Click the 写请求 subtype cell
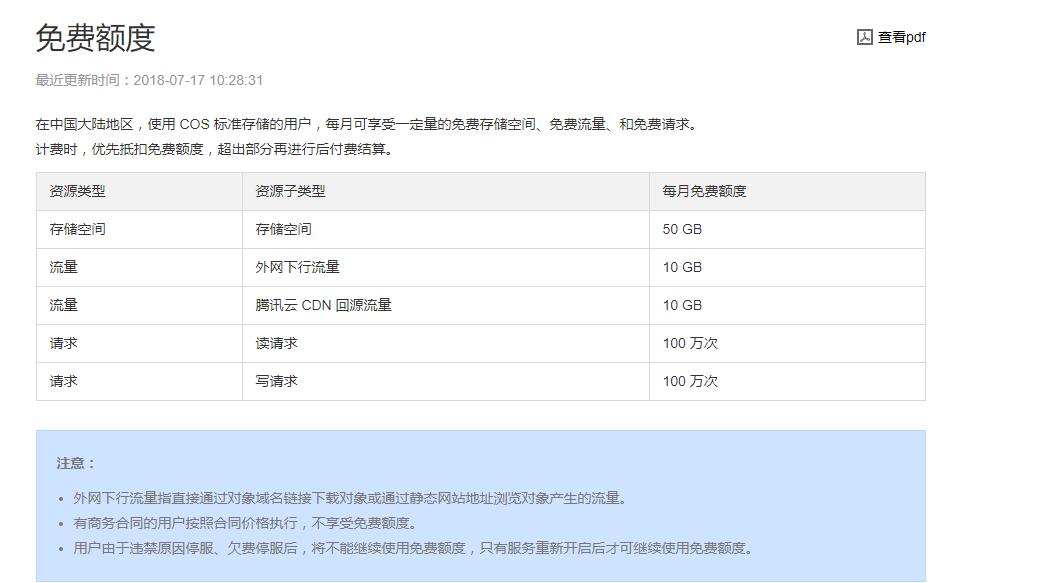Viewport: 1048px width, 583px height. tap(276, 381)
